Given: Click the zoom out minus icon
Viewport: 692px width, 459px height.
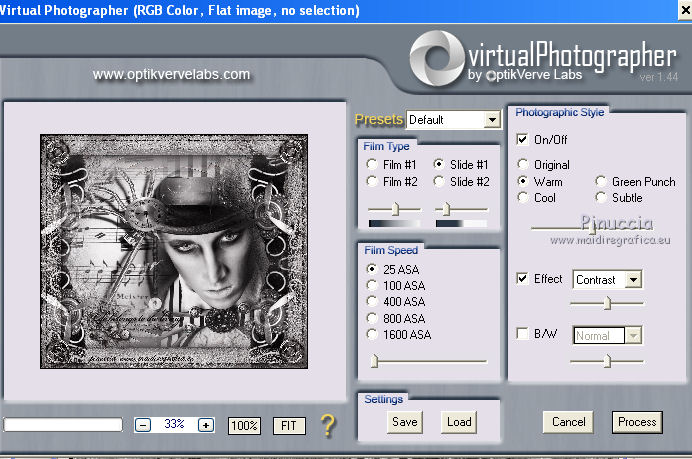Looking at the screenshot, I should (x=143, y=425).
